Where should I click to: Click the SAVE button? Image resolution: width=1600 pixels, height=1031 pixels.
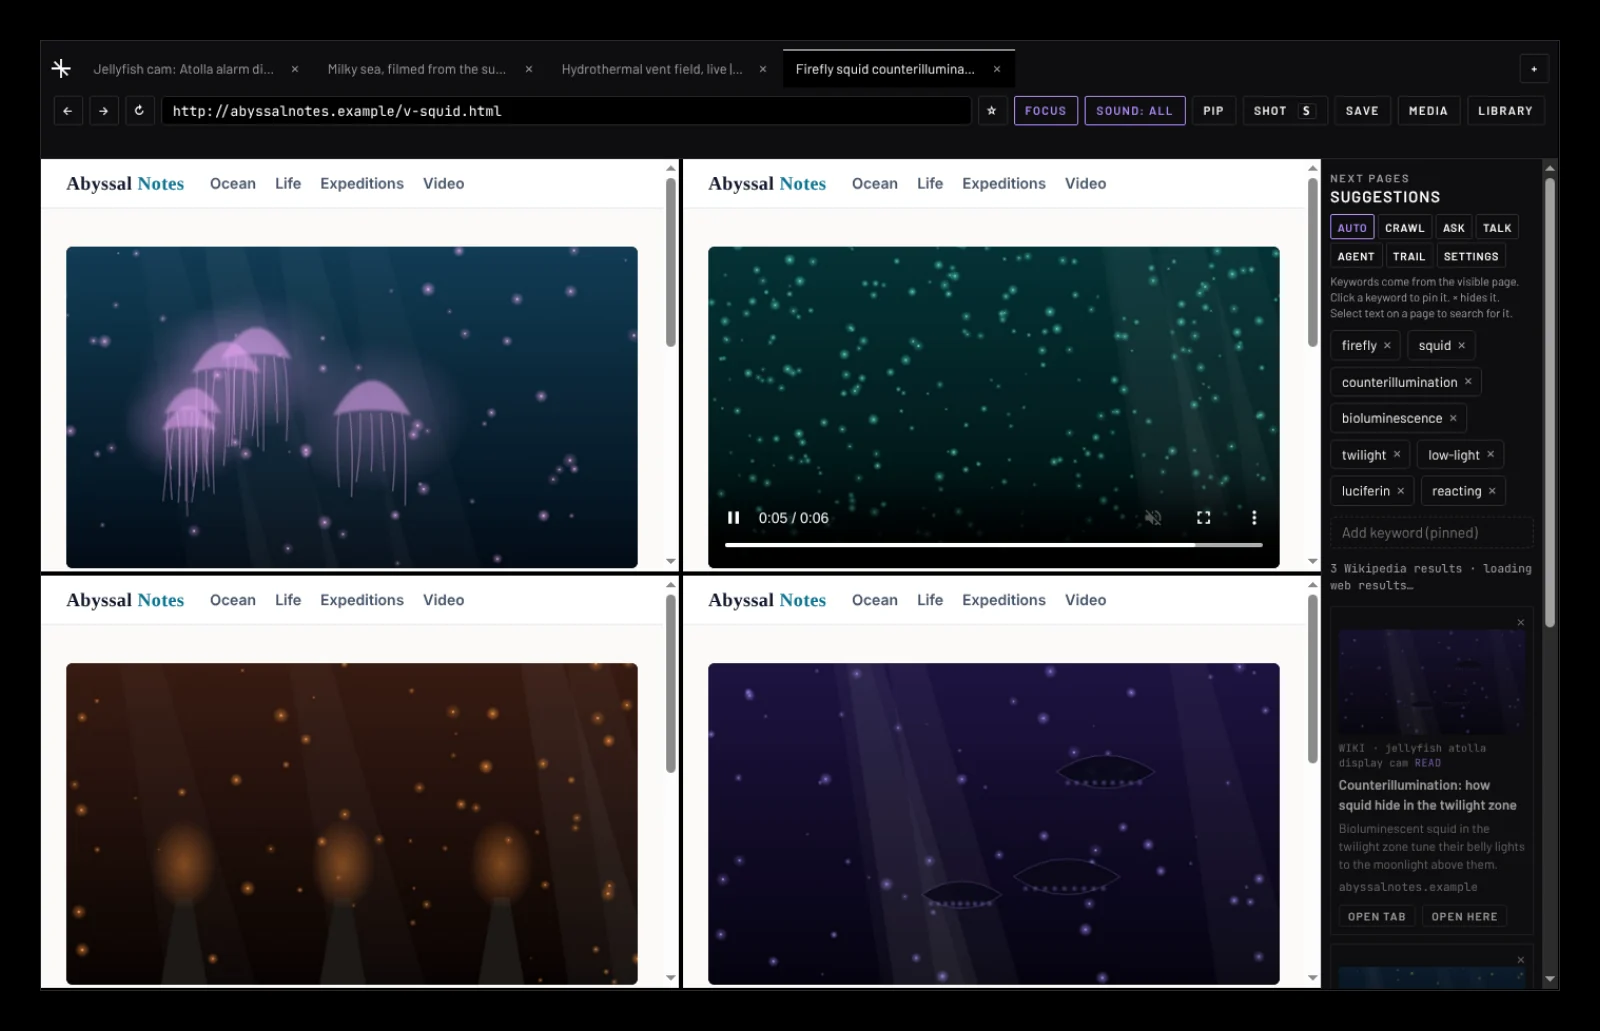(1362, 111)
